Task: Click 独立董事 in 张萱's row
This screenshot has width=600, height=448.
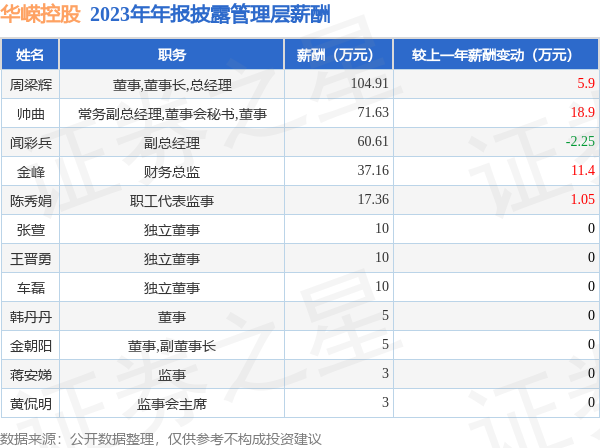Action: pyautogui.click(x=172, y=230)
